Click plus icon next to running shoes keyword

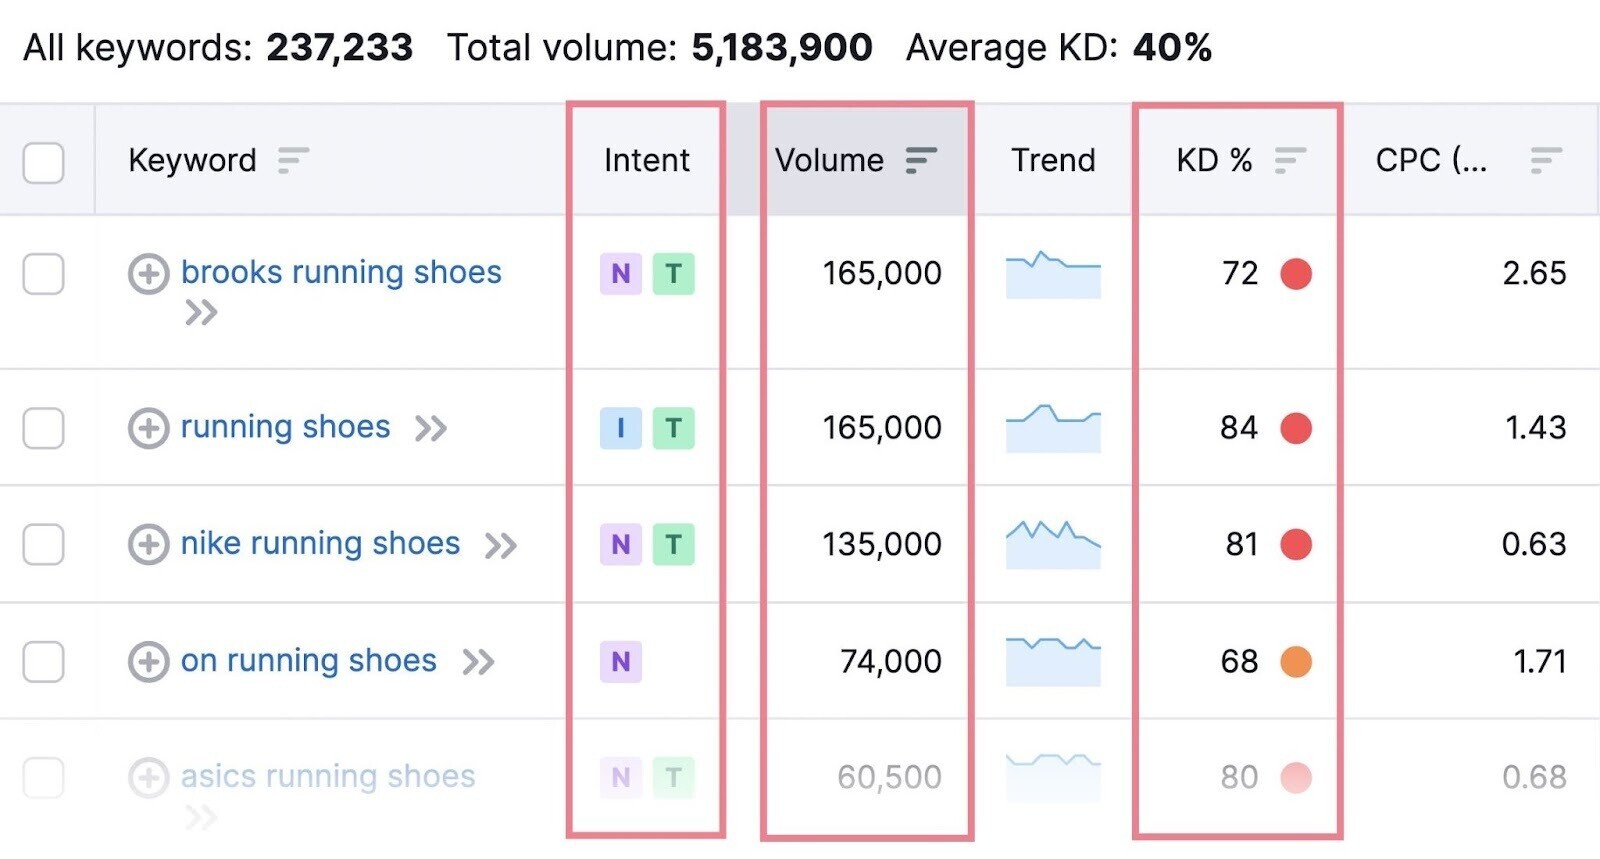click(x=148, y=428)
